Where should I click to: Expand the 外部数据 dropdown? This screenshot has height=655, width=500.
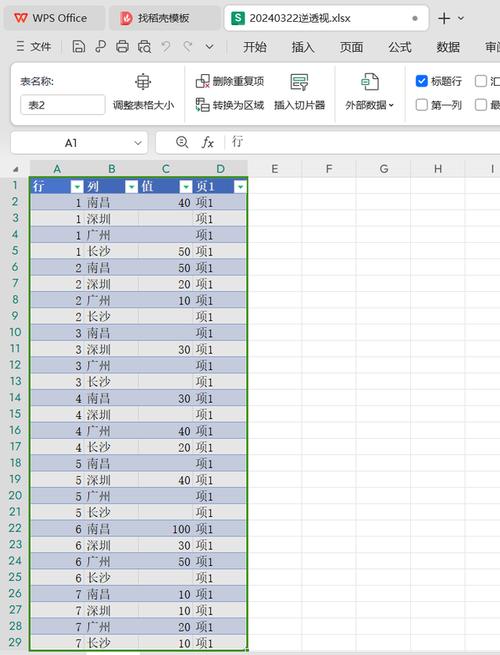370,105
